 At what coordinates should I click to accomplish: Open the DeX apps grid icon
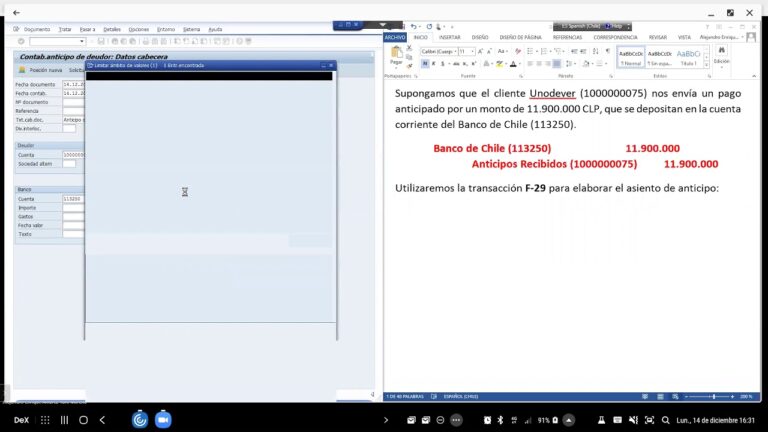coord(45,420)
